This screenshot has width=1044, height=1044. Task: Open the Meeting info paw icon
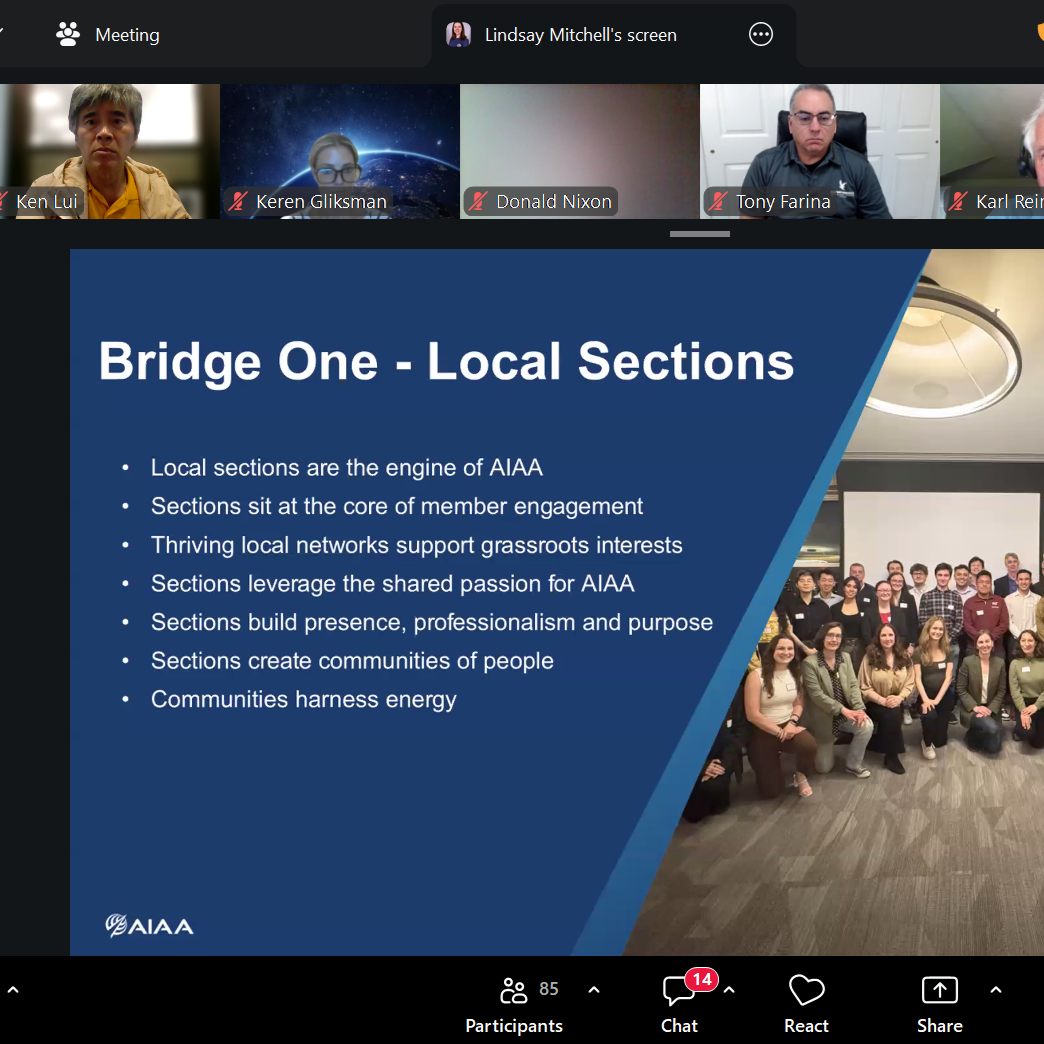(68, 35)
